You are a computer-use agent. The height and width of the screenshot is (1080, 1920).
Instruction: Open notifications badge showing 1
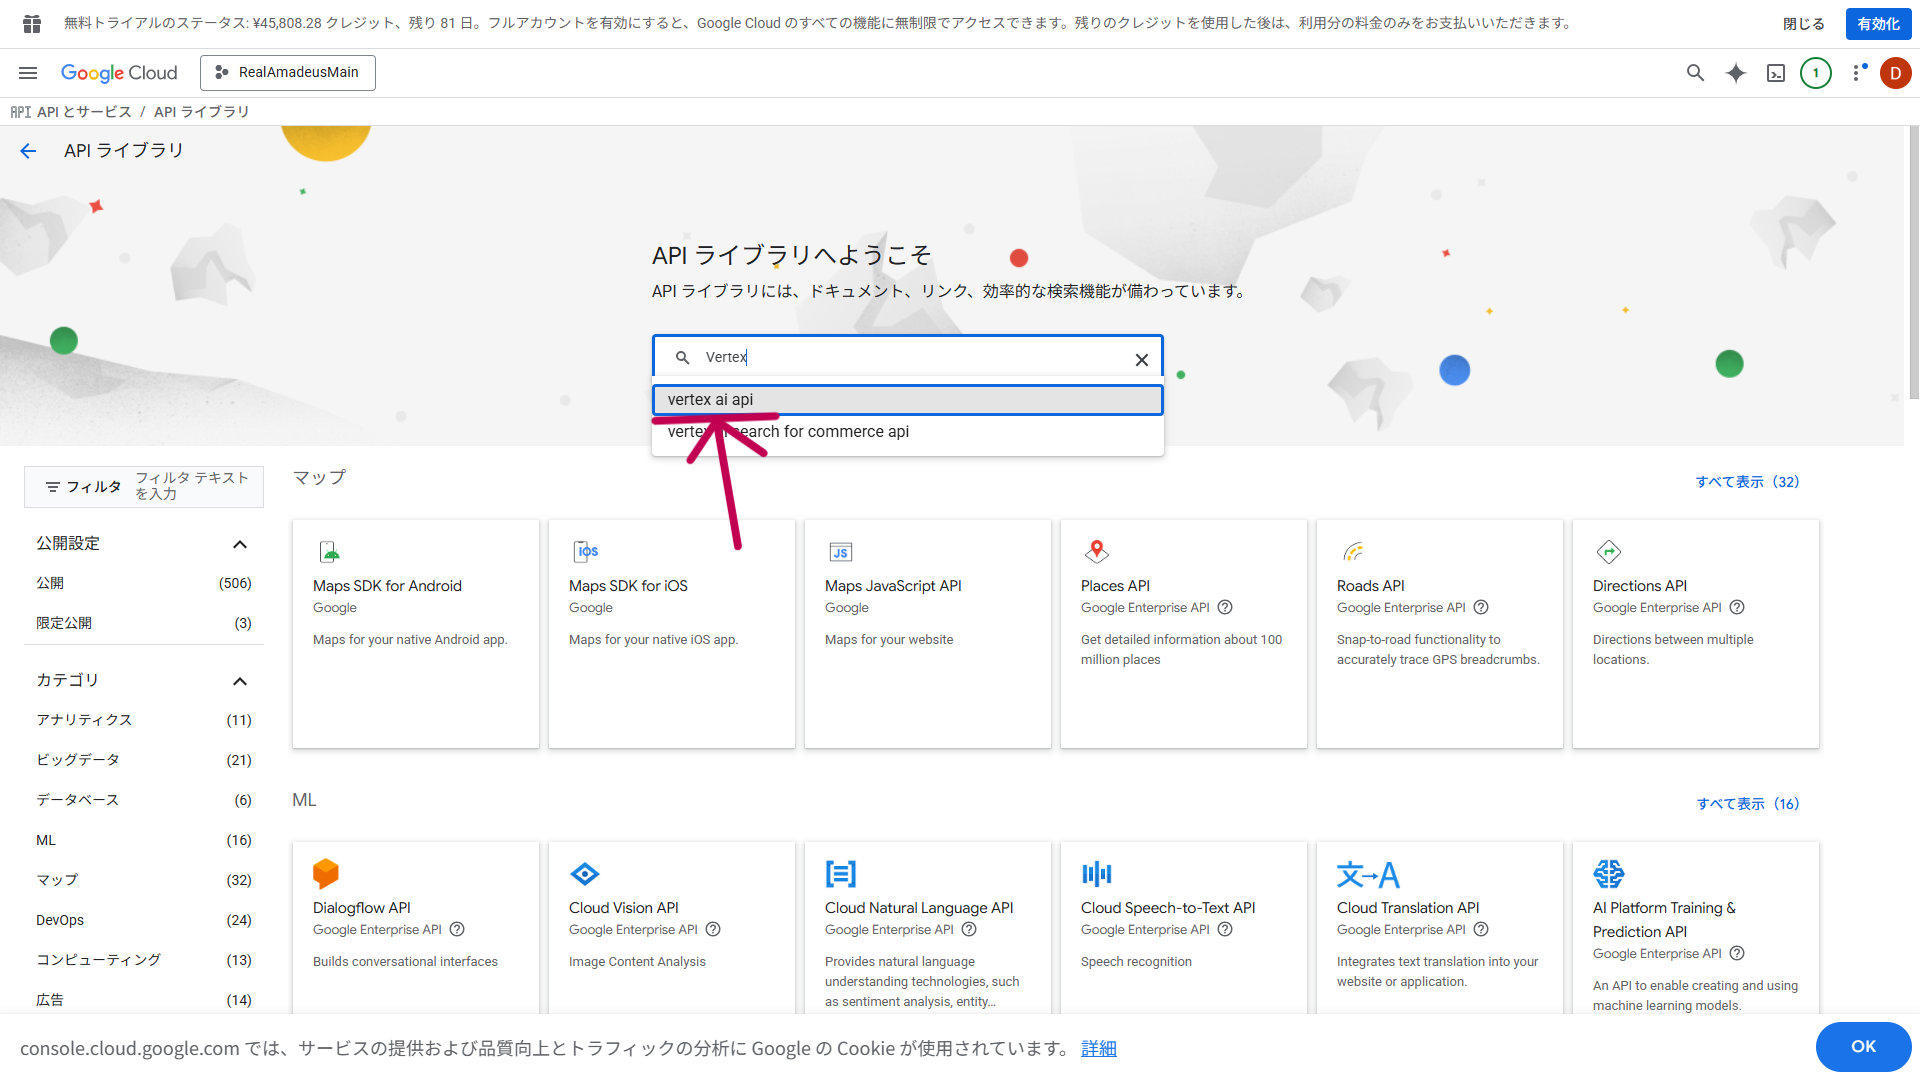click(1816, 73)
